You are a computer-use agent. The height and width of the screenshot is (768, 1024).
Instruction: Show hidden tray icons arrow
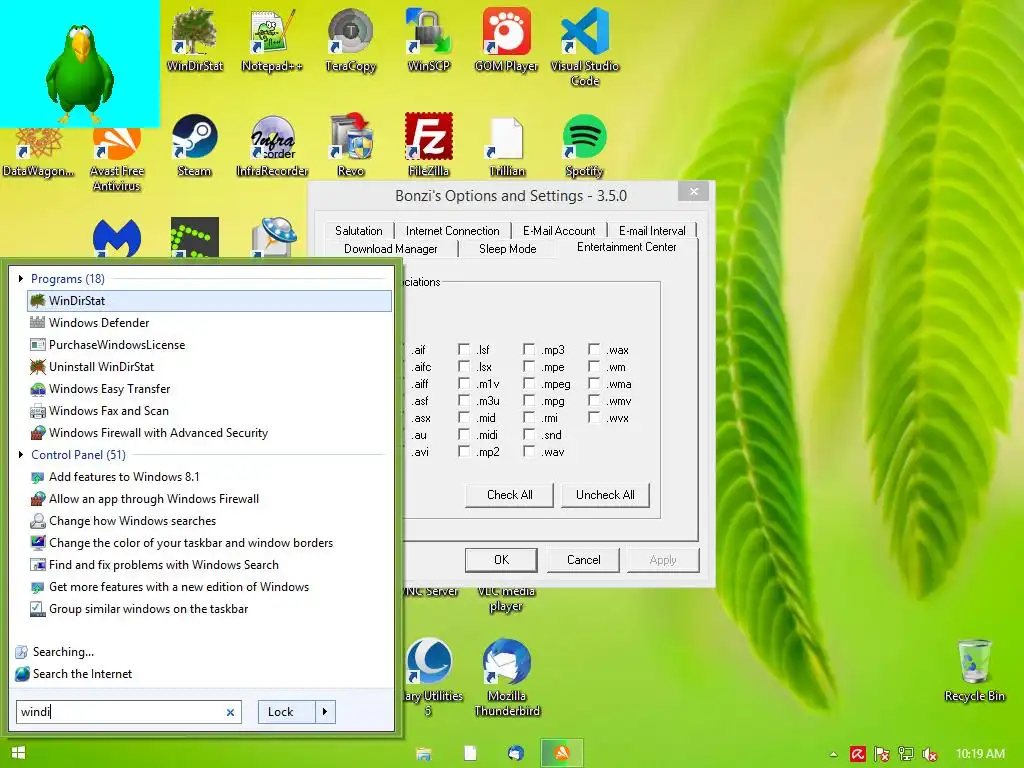(x=833, y=754)
